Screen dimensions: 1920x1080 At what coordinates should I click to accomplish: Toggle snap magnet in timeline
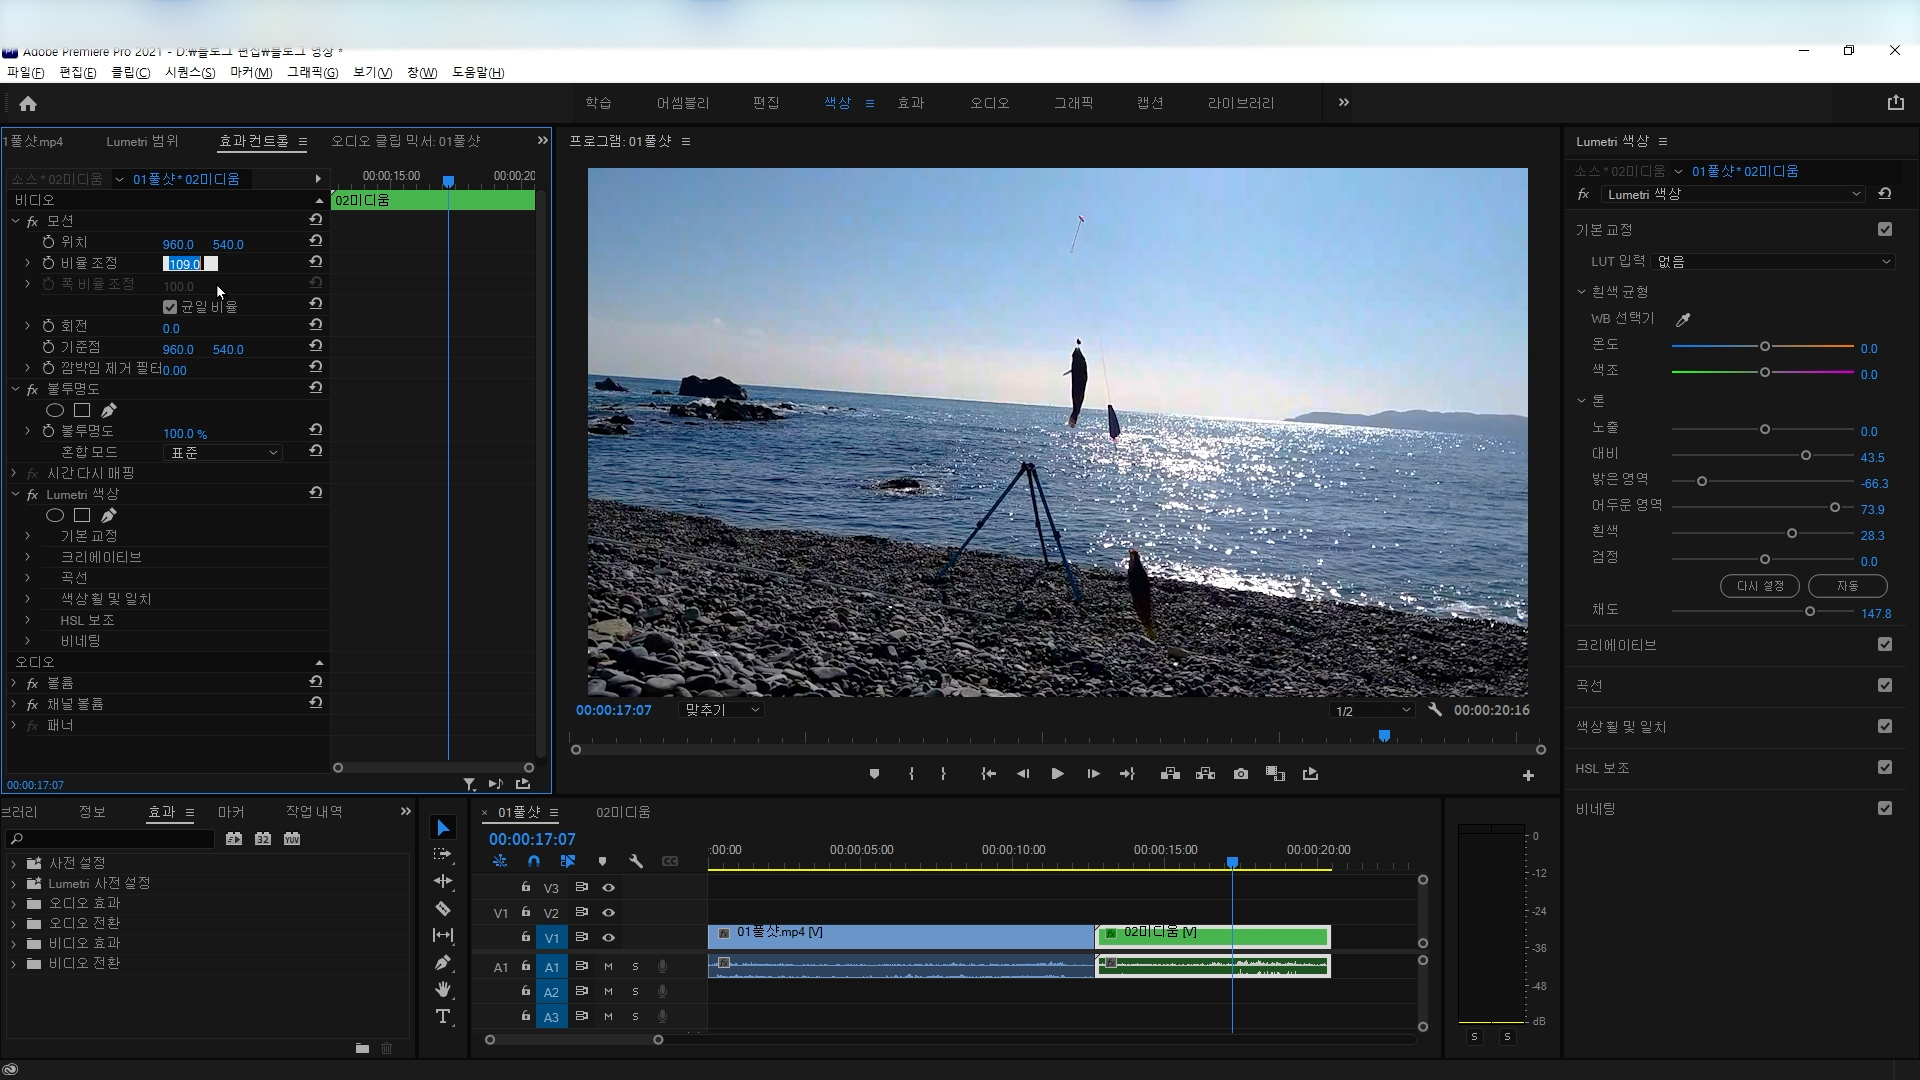tap(534, 861)
